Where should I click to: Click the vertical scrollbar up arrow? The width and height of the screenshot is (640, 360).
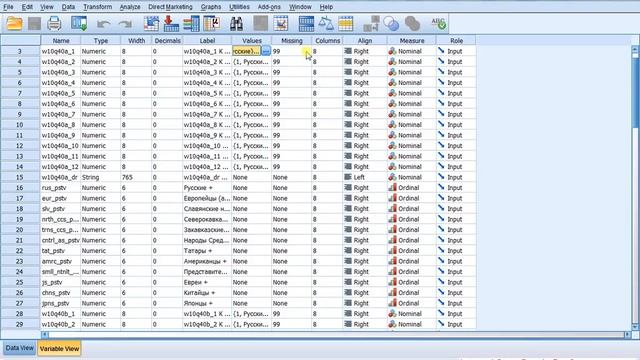tap(635, 49)
